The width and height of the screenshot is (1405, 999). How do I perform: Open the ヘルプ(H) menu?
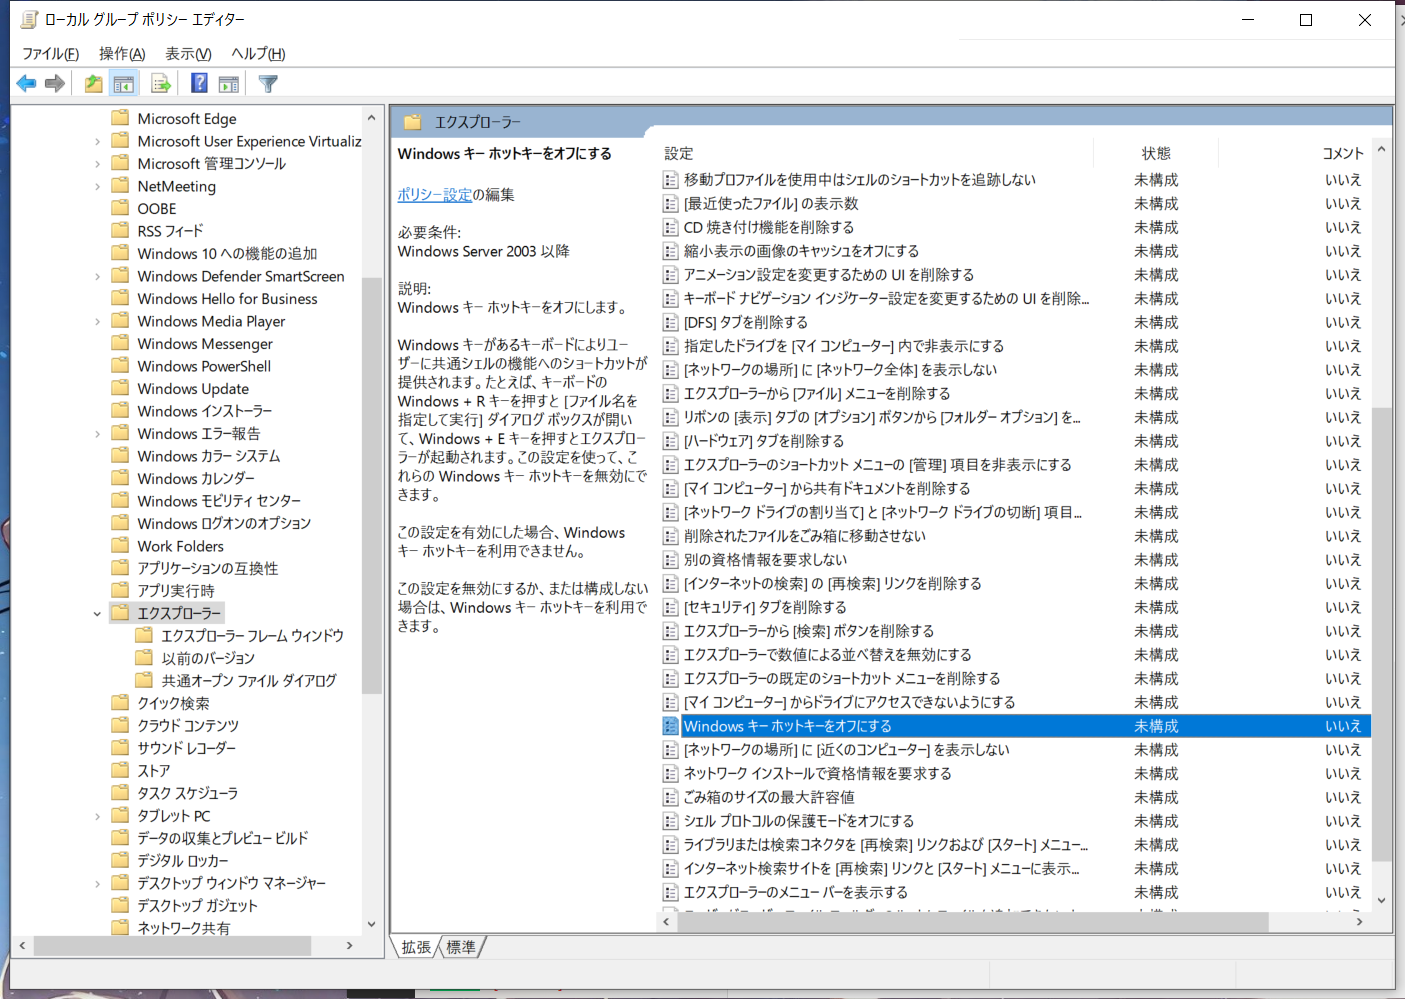point(258,54)
